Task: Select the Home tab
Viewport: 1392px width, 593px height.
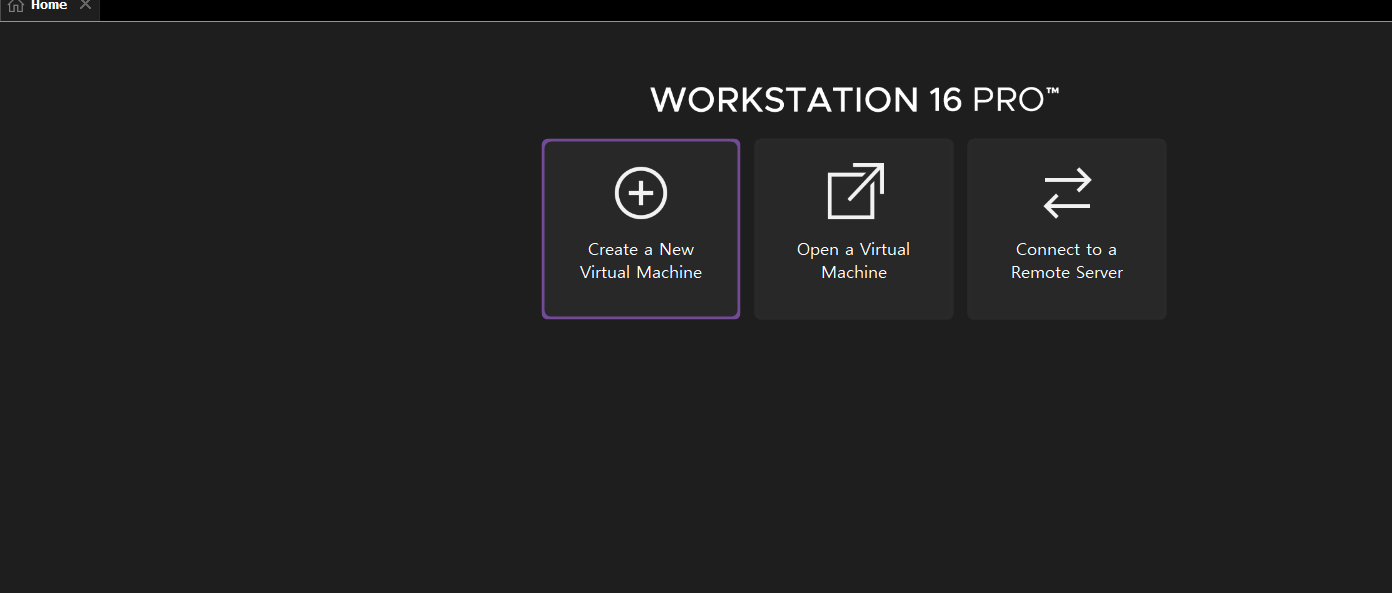Action: [x=49, y=8]
